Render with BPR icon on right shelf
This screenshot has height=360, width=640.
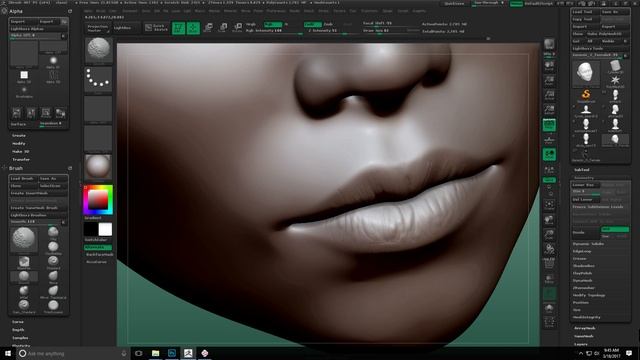(549, 44)
